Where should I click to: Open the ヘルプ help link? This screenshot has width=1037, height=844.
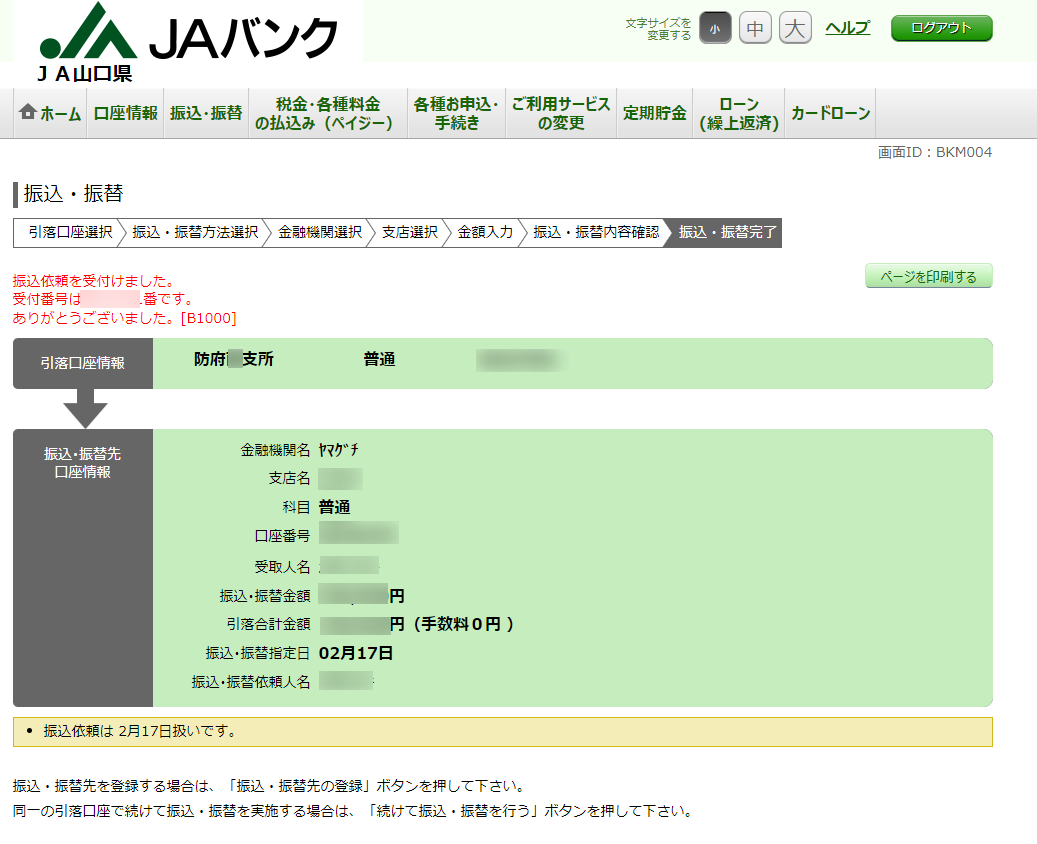coord(848,28)
